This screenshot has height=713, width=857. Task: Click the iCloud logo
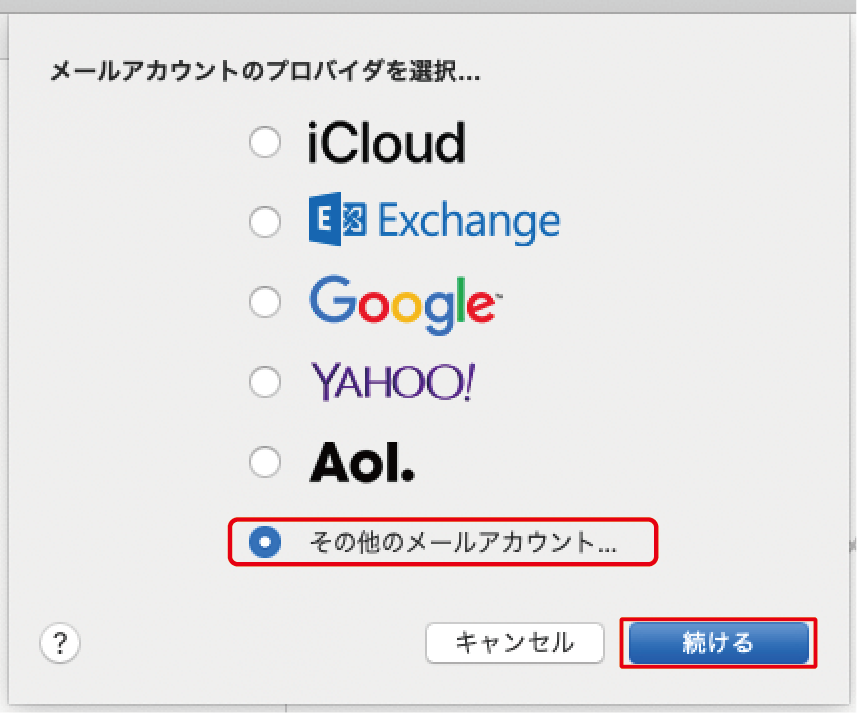[386, 142]
